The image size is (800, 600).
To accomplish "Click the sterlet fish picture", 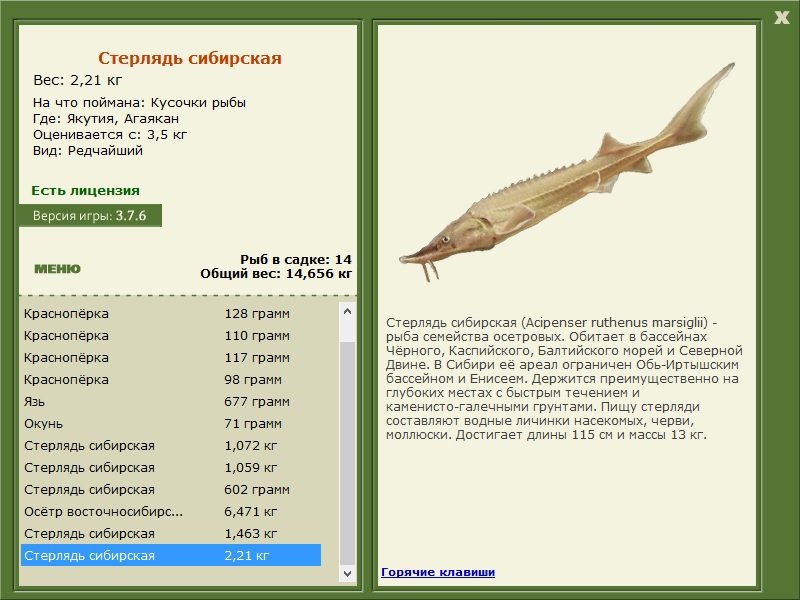I will 567,172.
